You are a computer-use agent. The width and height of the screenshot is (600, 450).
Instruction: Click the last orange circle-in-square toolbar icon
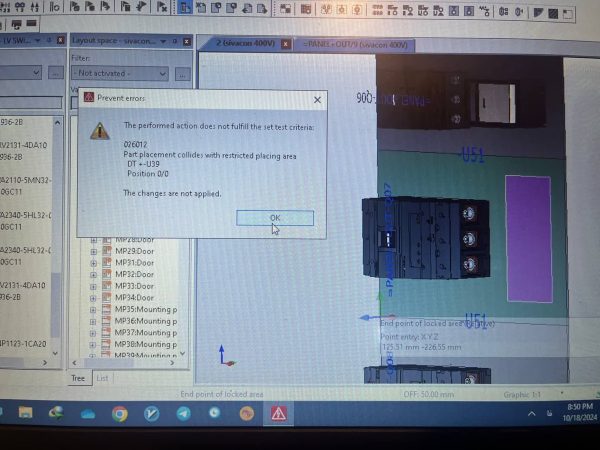(x=357, y=10)
